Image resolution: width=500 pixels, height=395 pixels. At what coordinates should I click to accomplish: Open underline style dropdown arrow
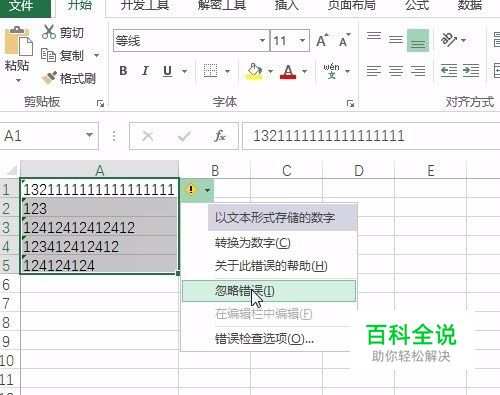pos(184,71)
